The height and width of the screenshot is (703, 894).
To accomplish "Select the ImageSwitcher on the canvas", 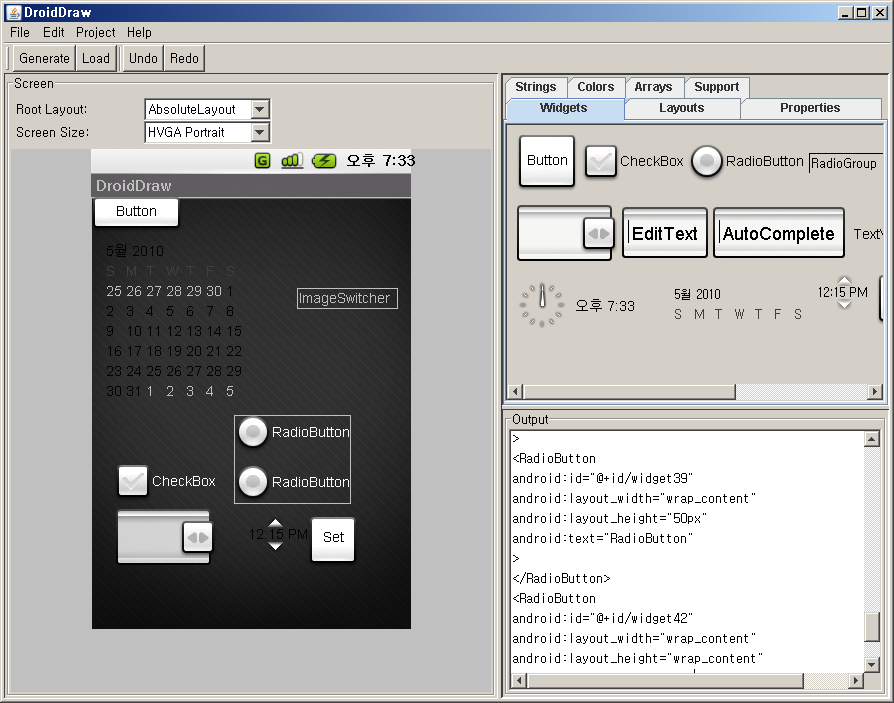I will click(347, 298).
